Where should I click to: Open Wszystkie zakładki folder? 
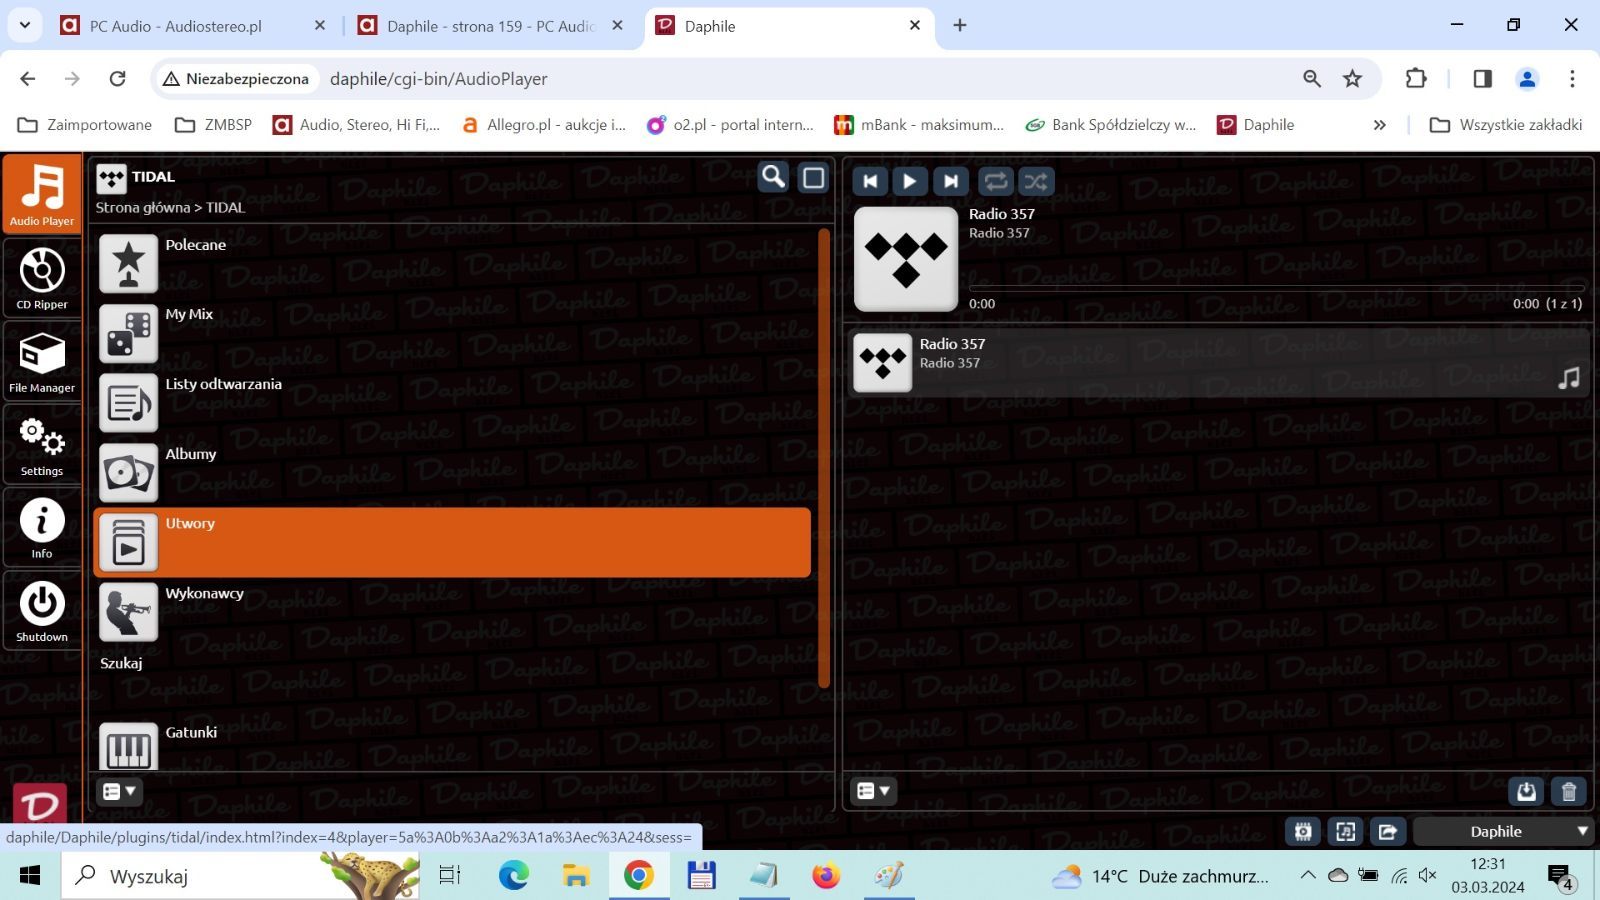click(1506, 125)
